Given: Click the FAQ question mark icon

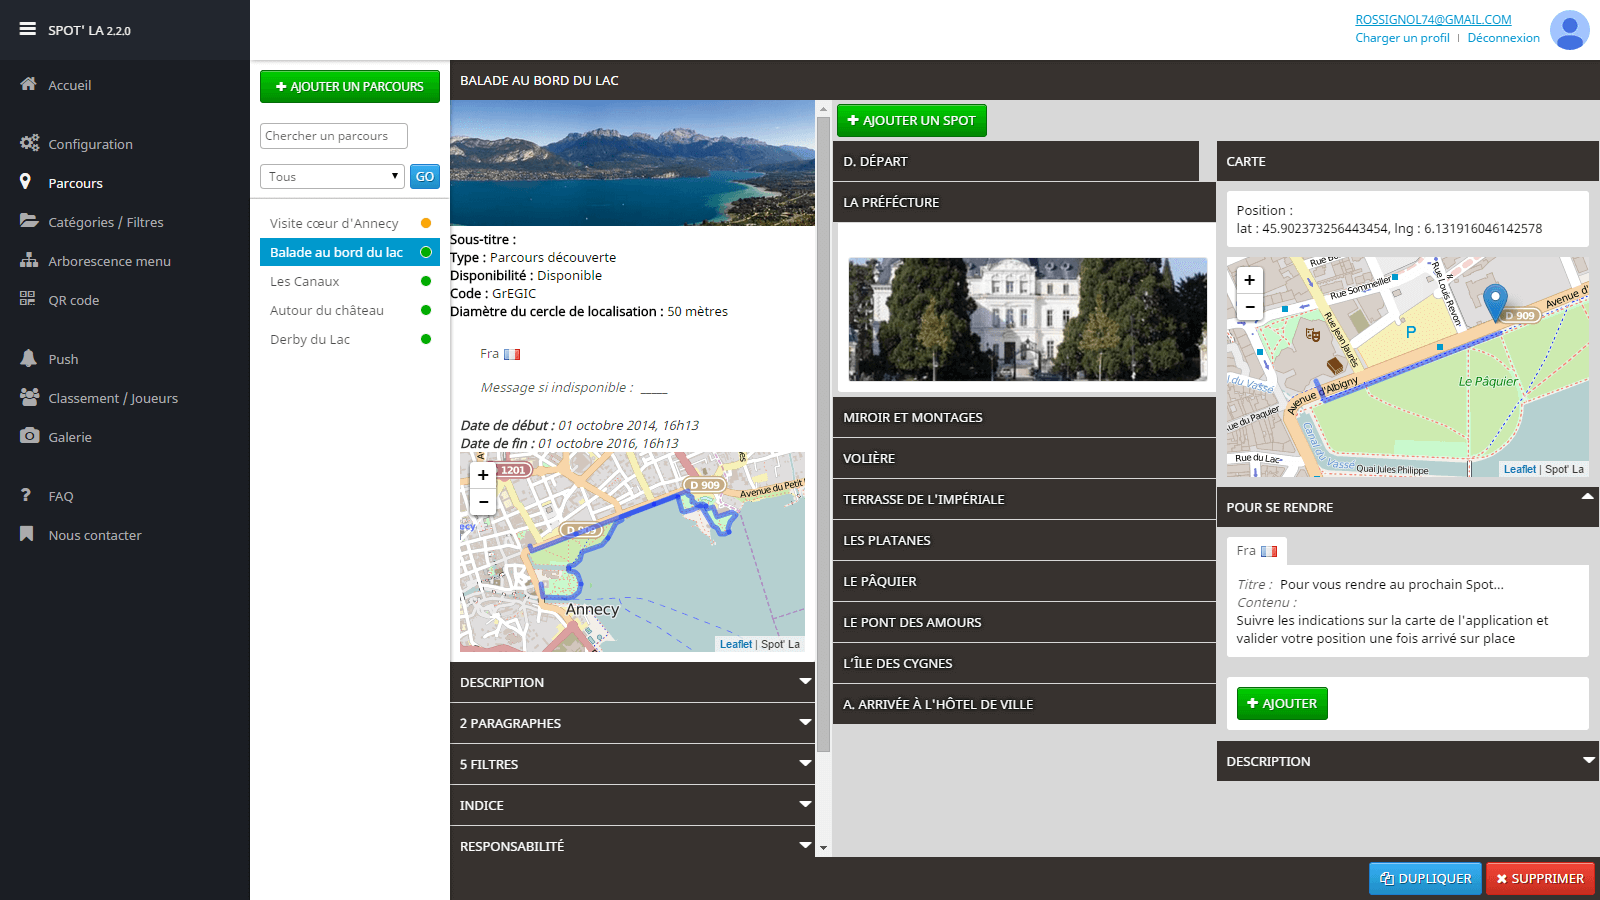Looking at the screenshot, I should point(27,495).
